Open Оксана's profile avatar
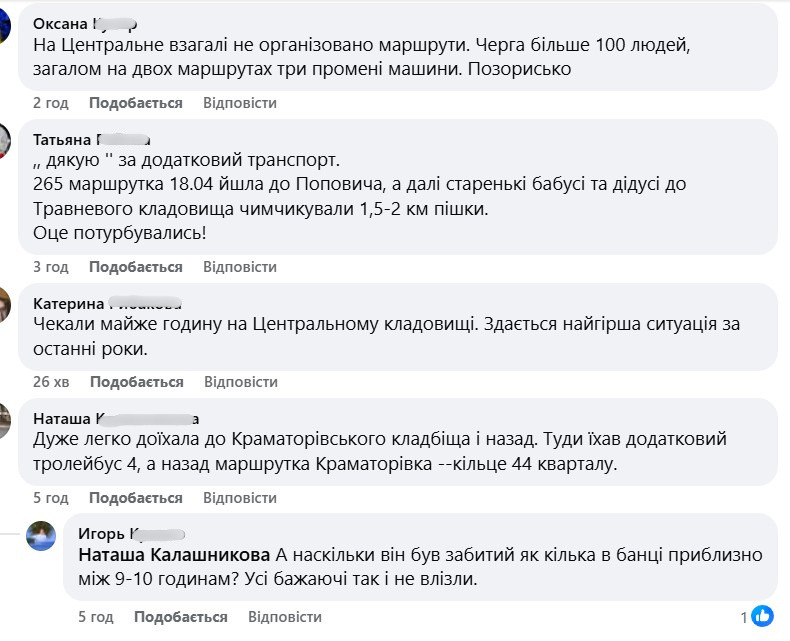 (x=4, y=26)
